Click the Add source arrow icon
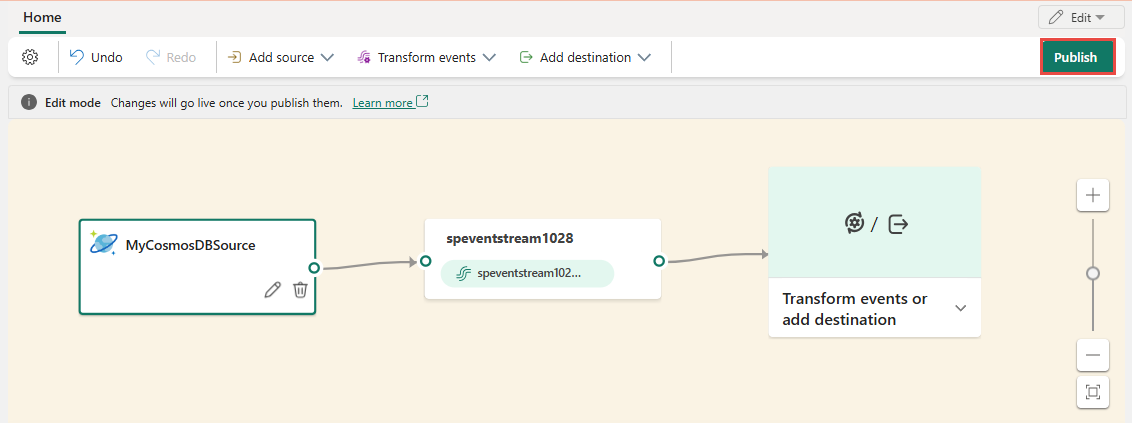This screenshot has width=1132, height=423. [x=234, y=57]
